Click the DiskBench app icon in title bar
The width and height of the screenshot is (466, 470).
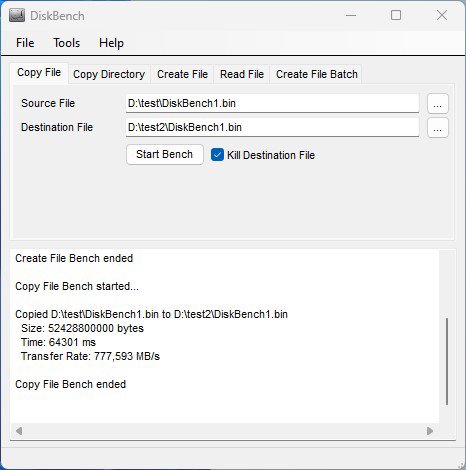pos(17,15)
